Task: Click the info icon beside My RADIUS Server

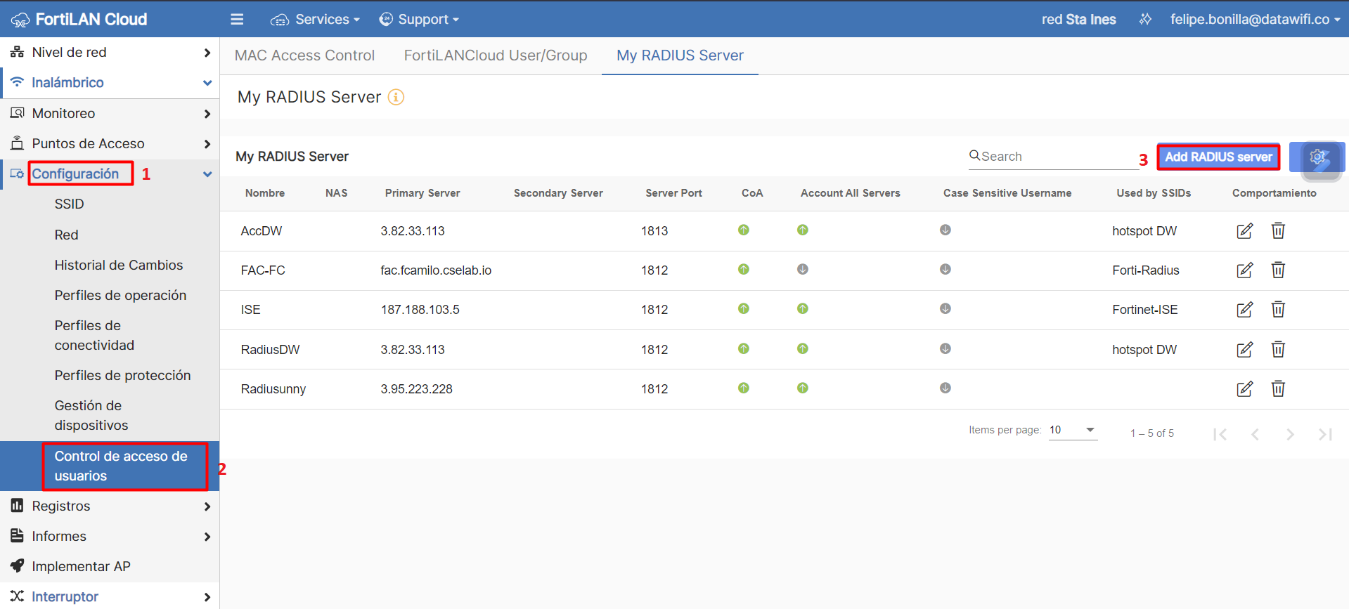Action: click(395, 97)
